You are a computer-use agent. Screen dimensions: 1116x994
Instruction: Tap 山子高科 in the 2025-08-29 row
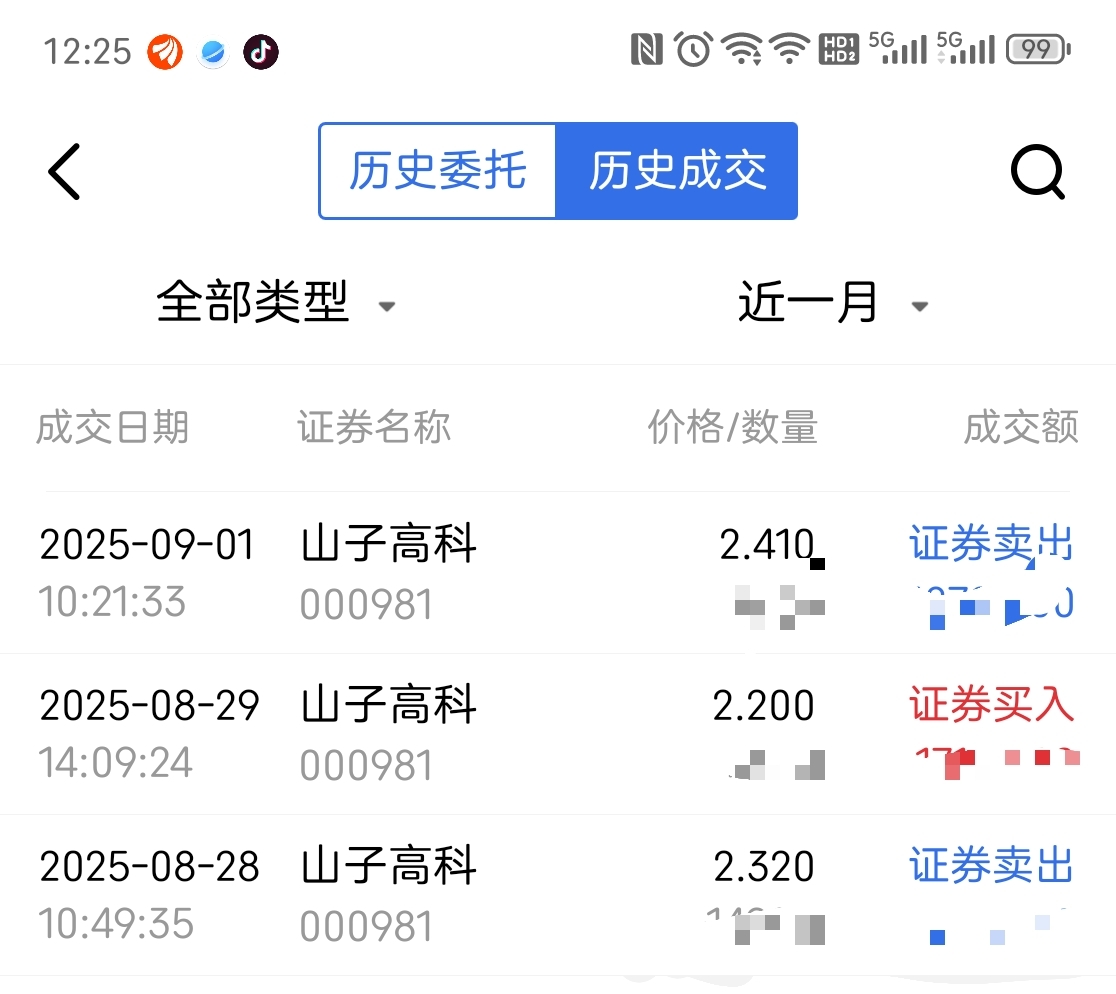[388, 704]
